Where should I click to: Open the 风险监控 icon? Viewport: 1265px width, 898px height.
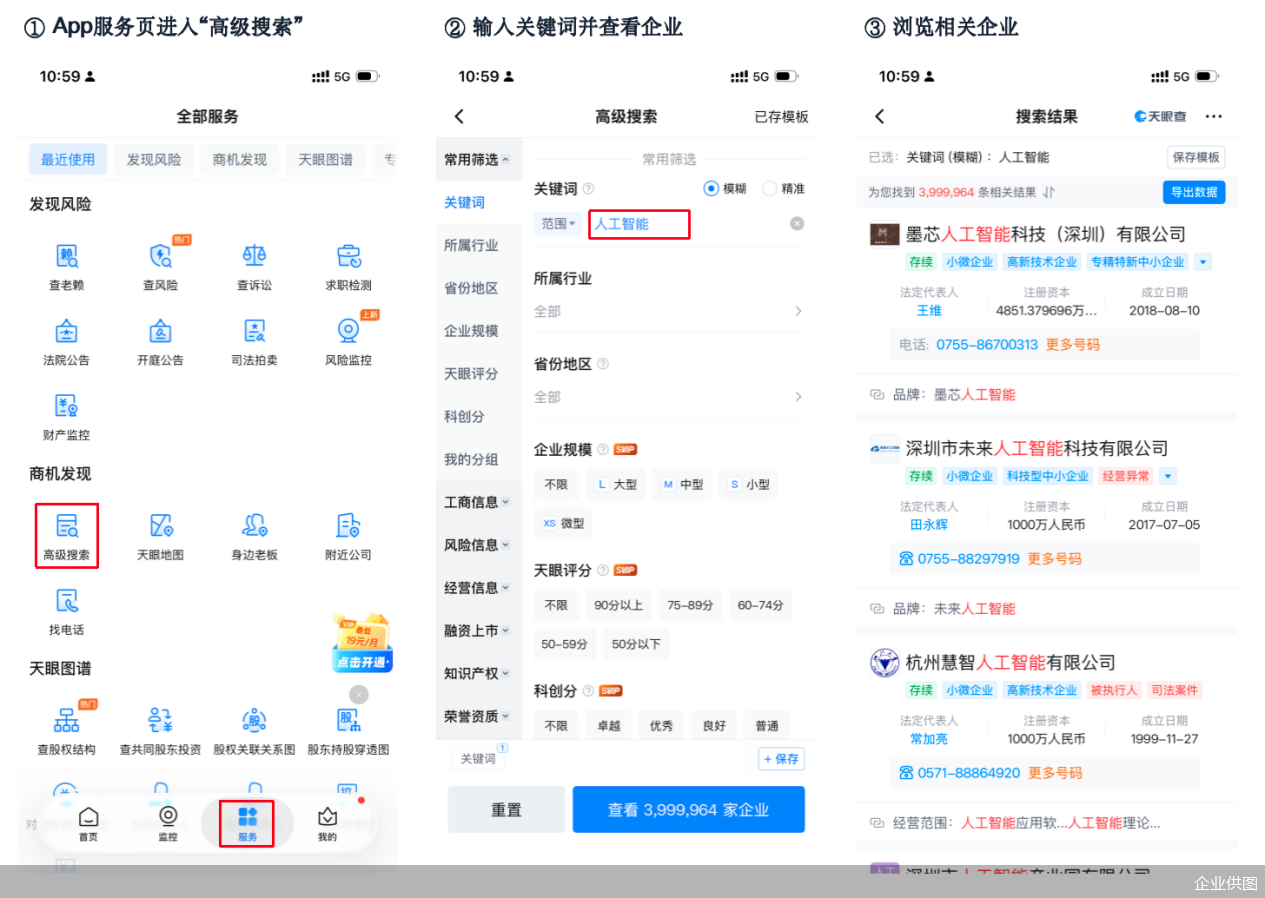[x=348, y=332]
